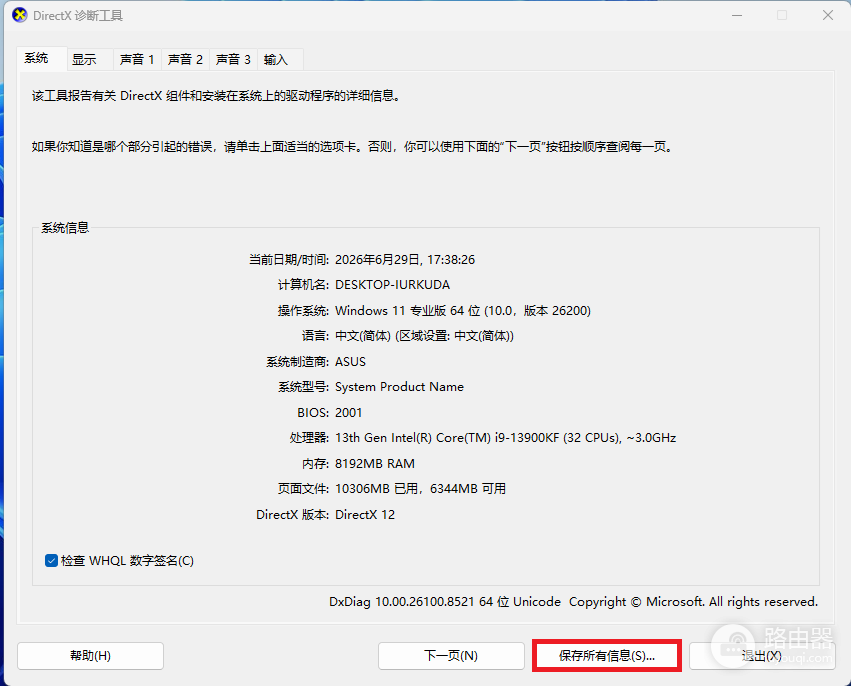Click the BIOS value 2001
Screen dimensions: 851x686
348,412
